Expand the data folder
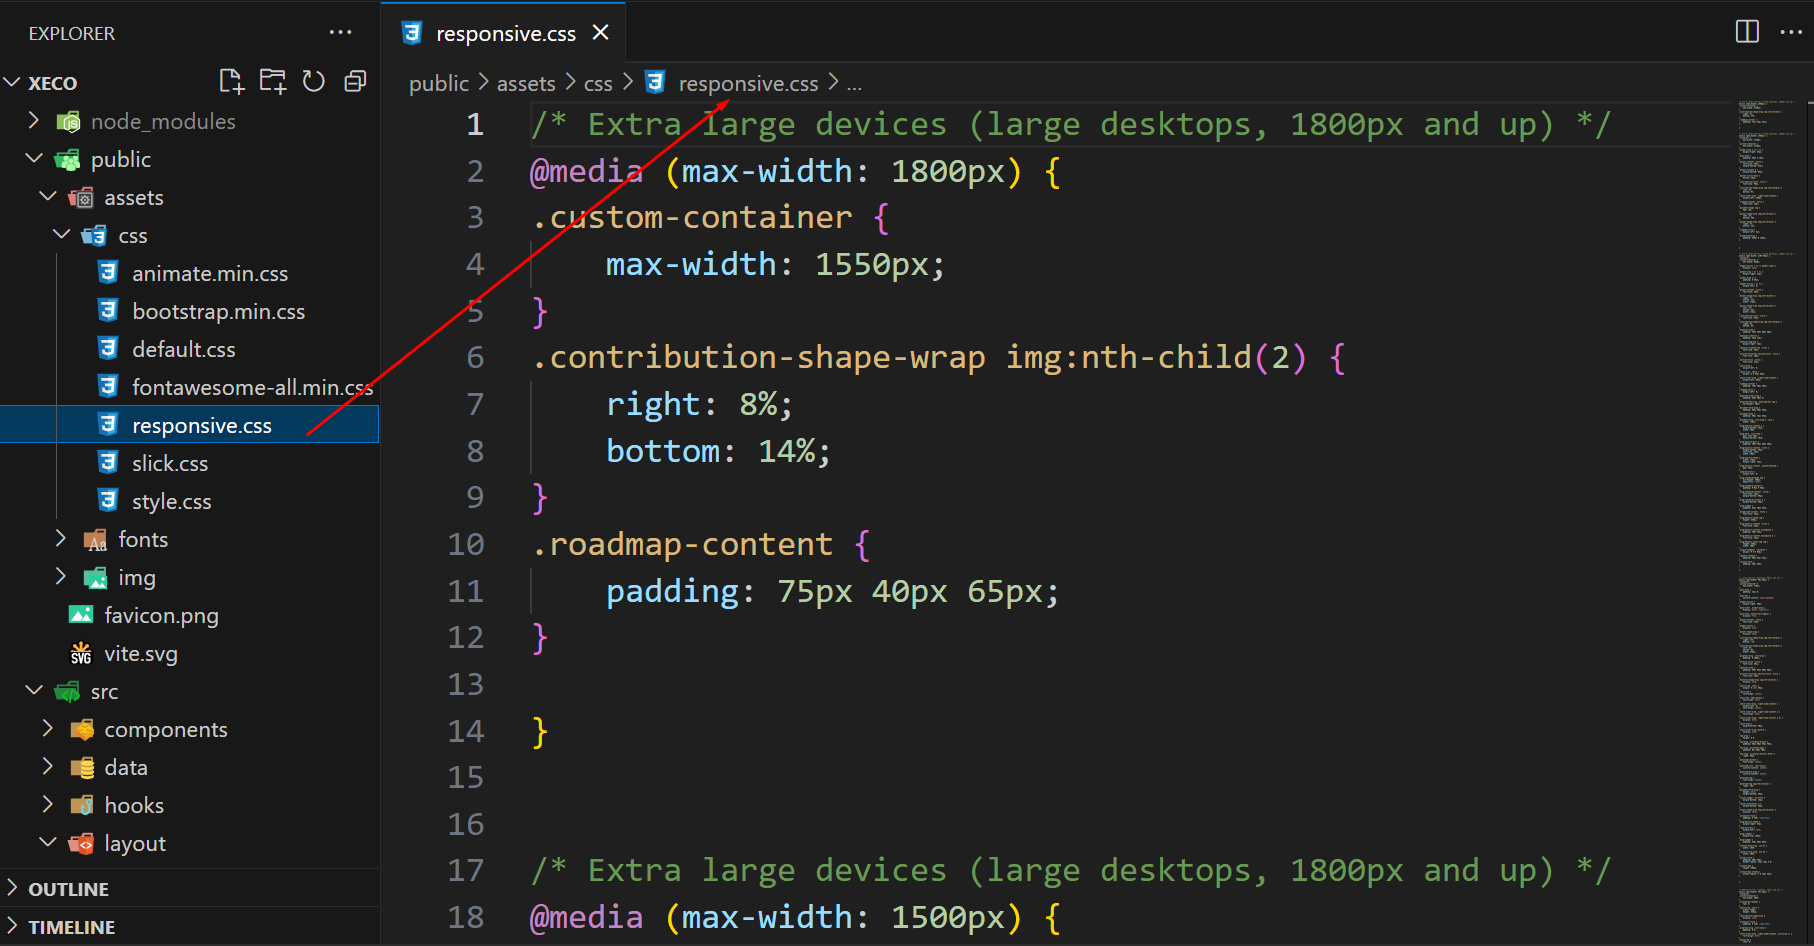The height and width of the screenshot is (946, 1814). (x=47, y=767)
